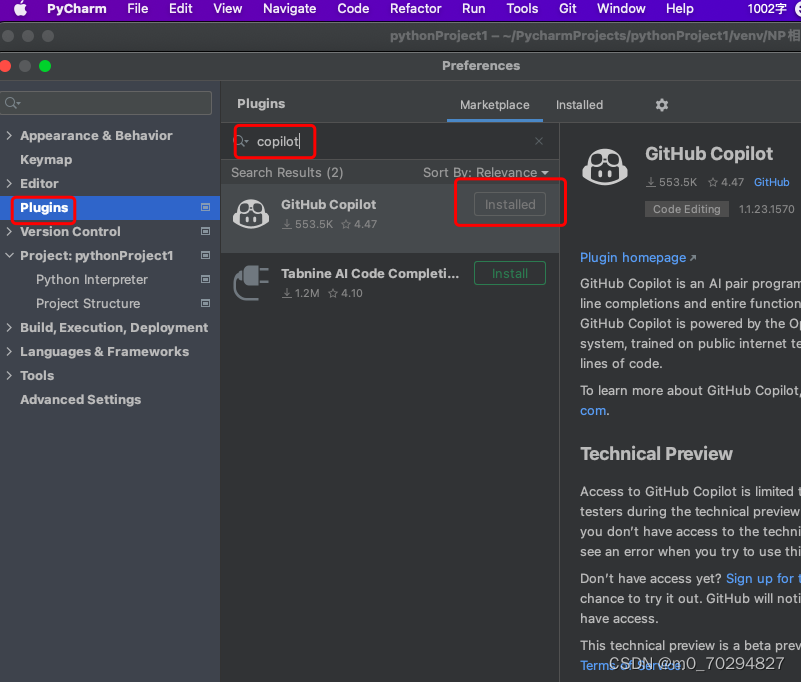The width and height of the screenshot is (801, 682).
Task: Open Sort By: Relevance dropdown
Action: coord(486,173)
